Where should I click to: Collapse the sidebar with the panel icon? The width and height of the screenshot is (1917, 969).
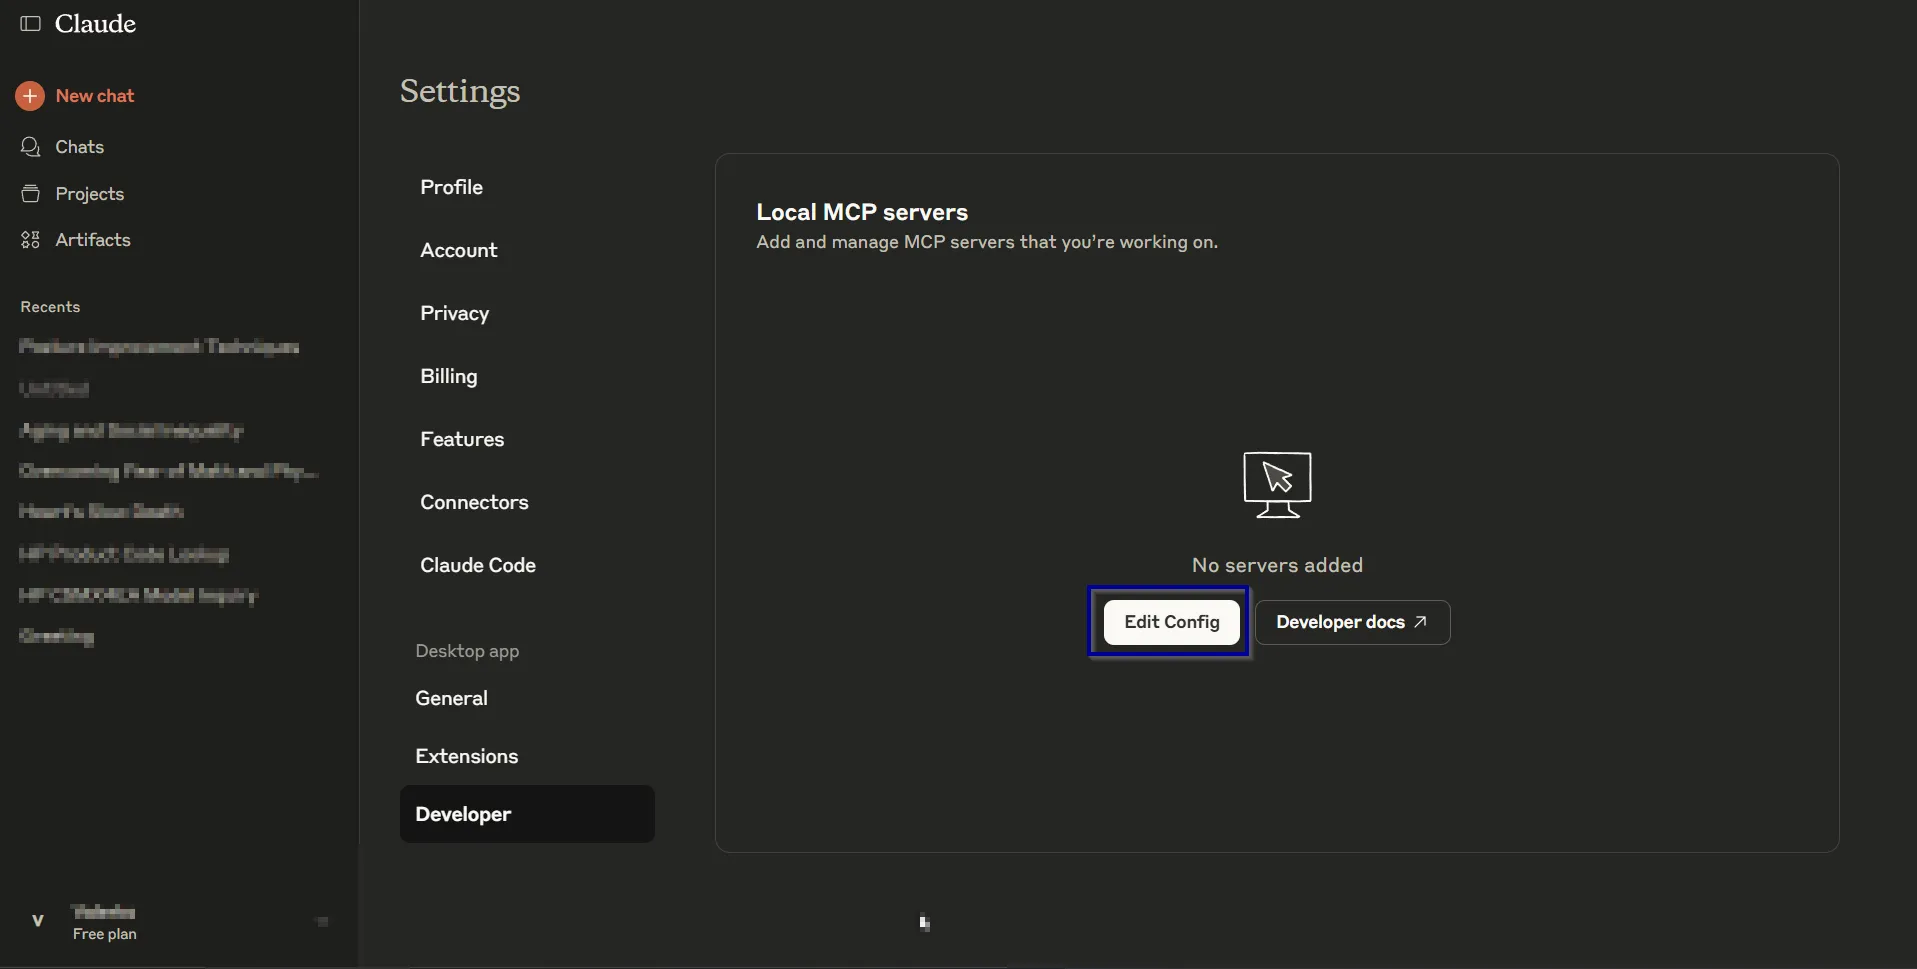coord(30,24)
